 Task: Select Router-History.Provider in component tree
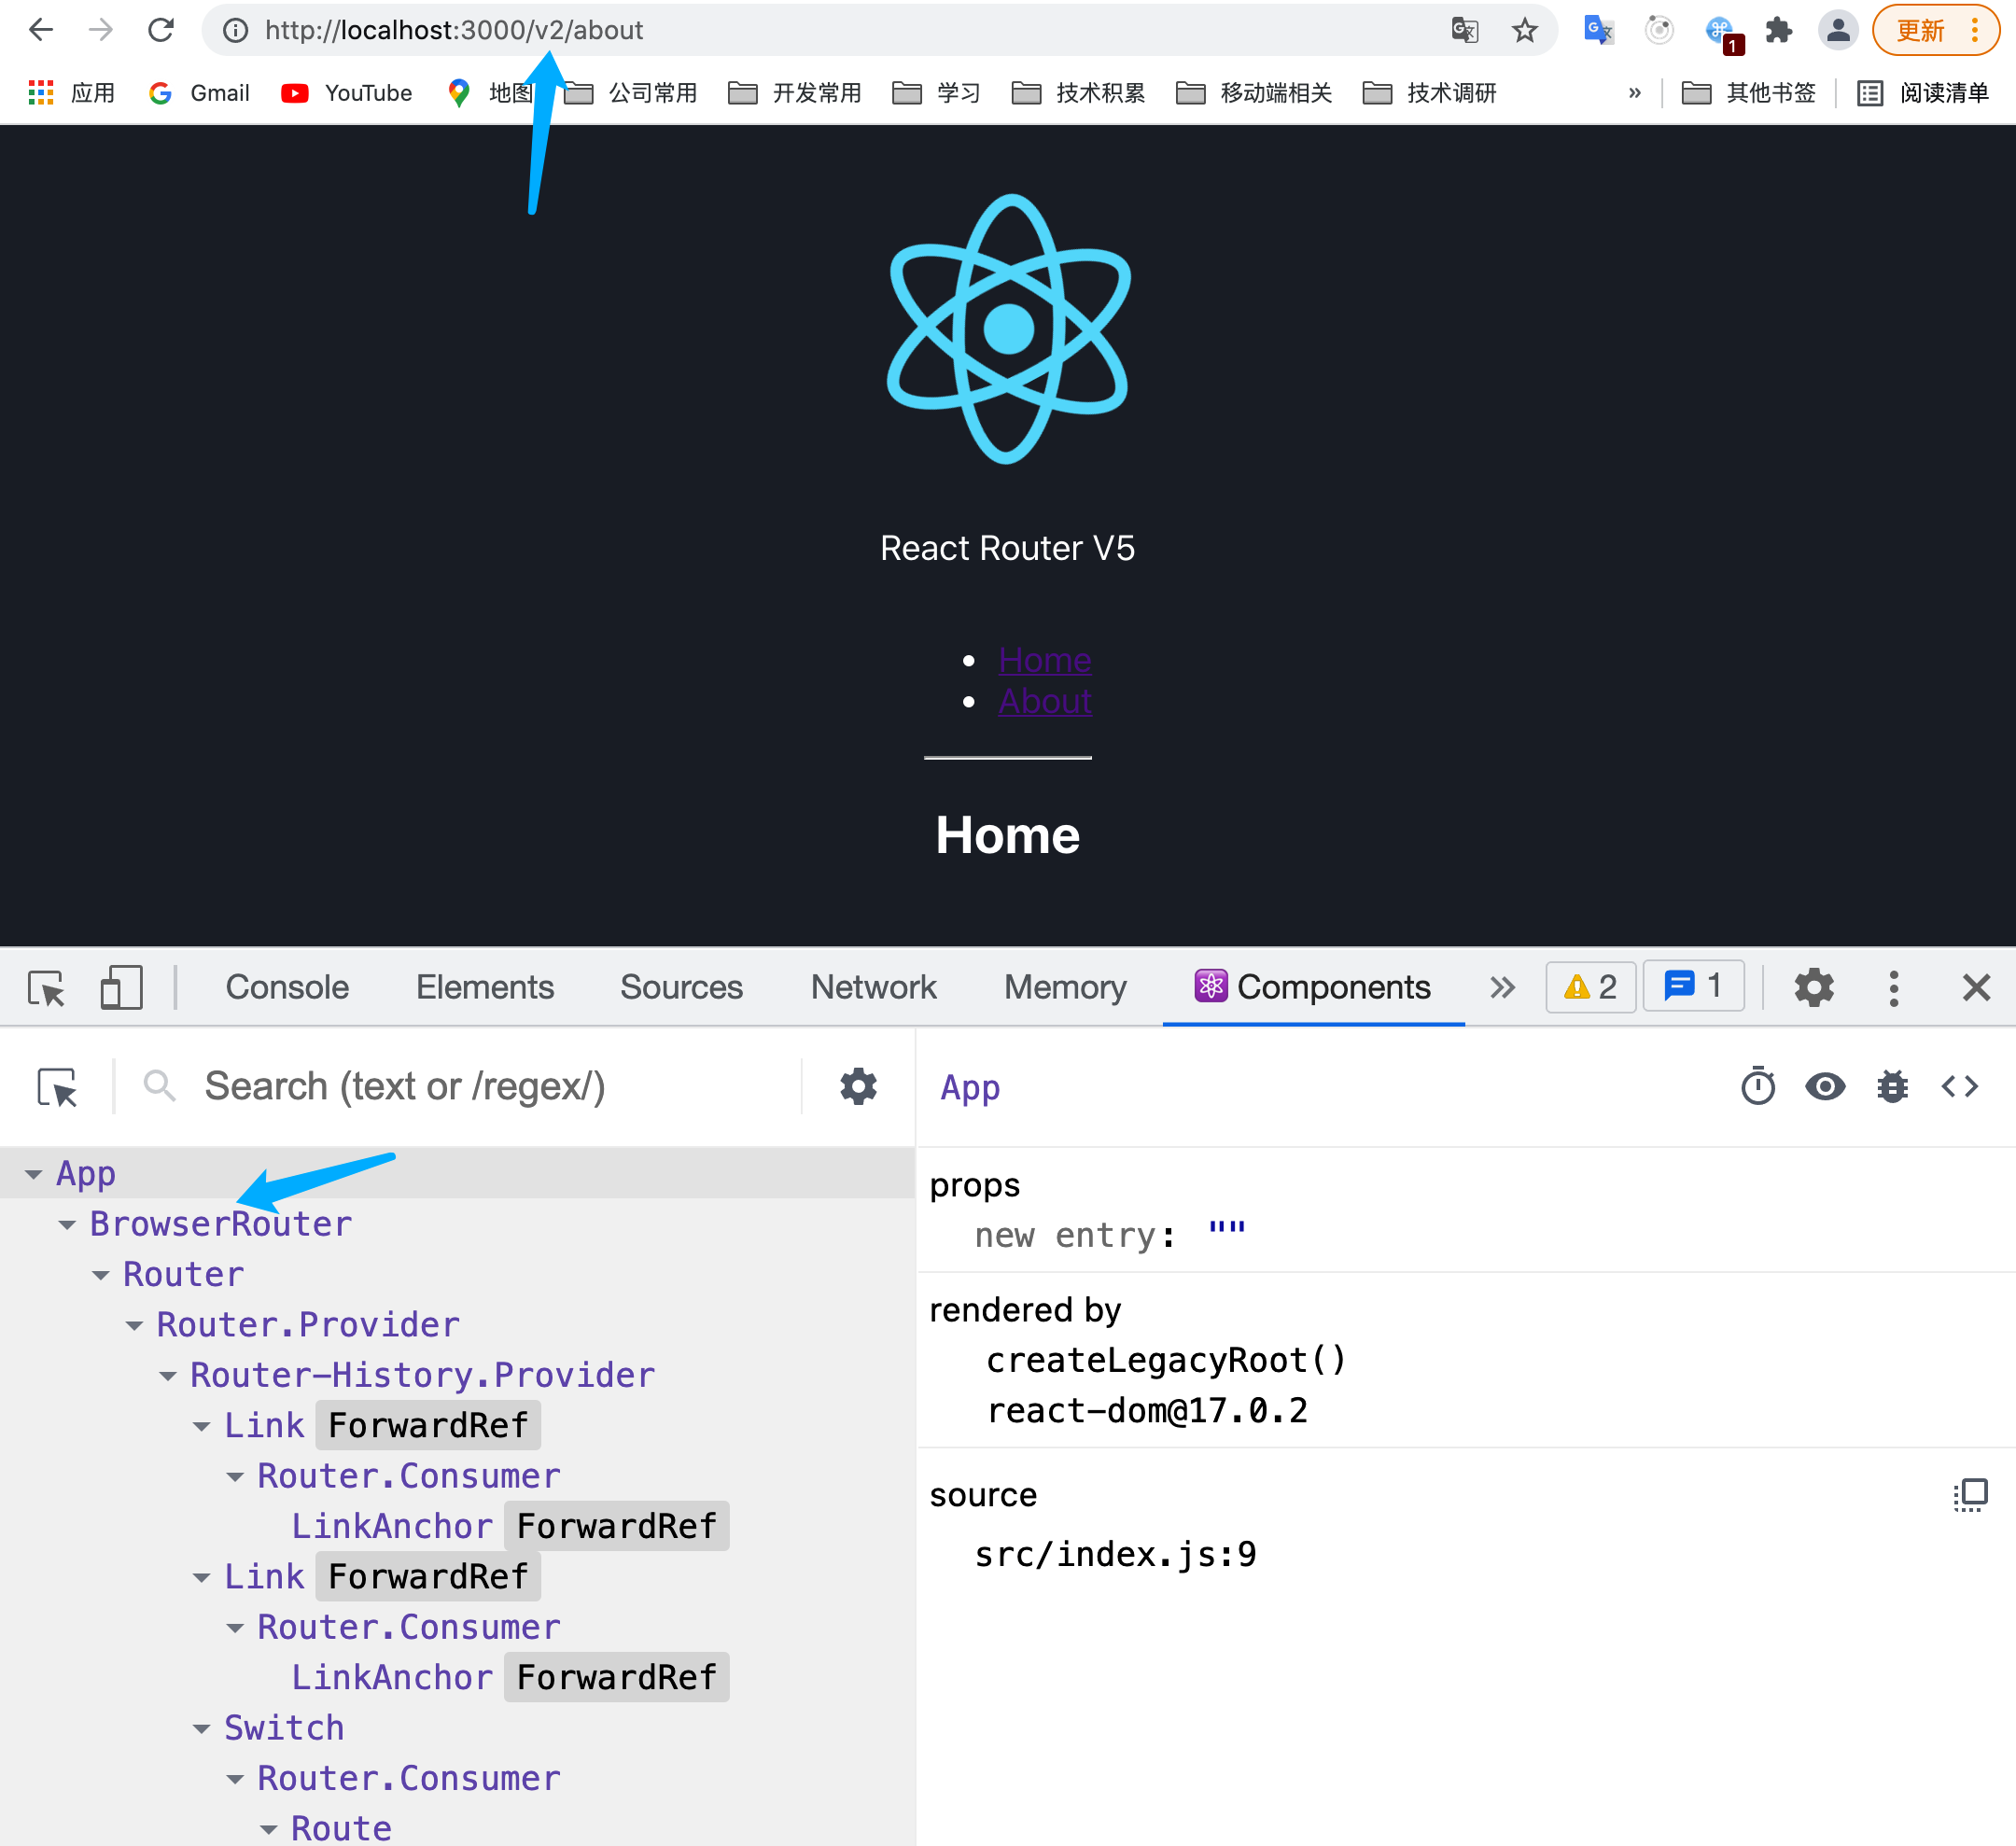click(422, 1376)
